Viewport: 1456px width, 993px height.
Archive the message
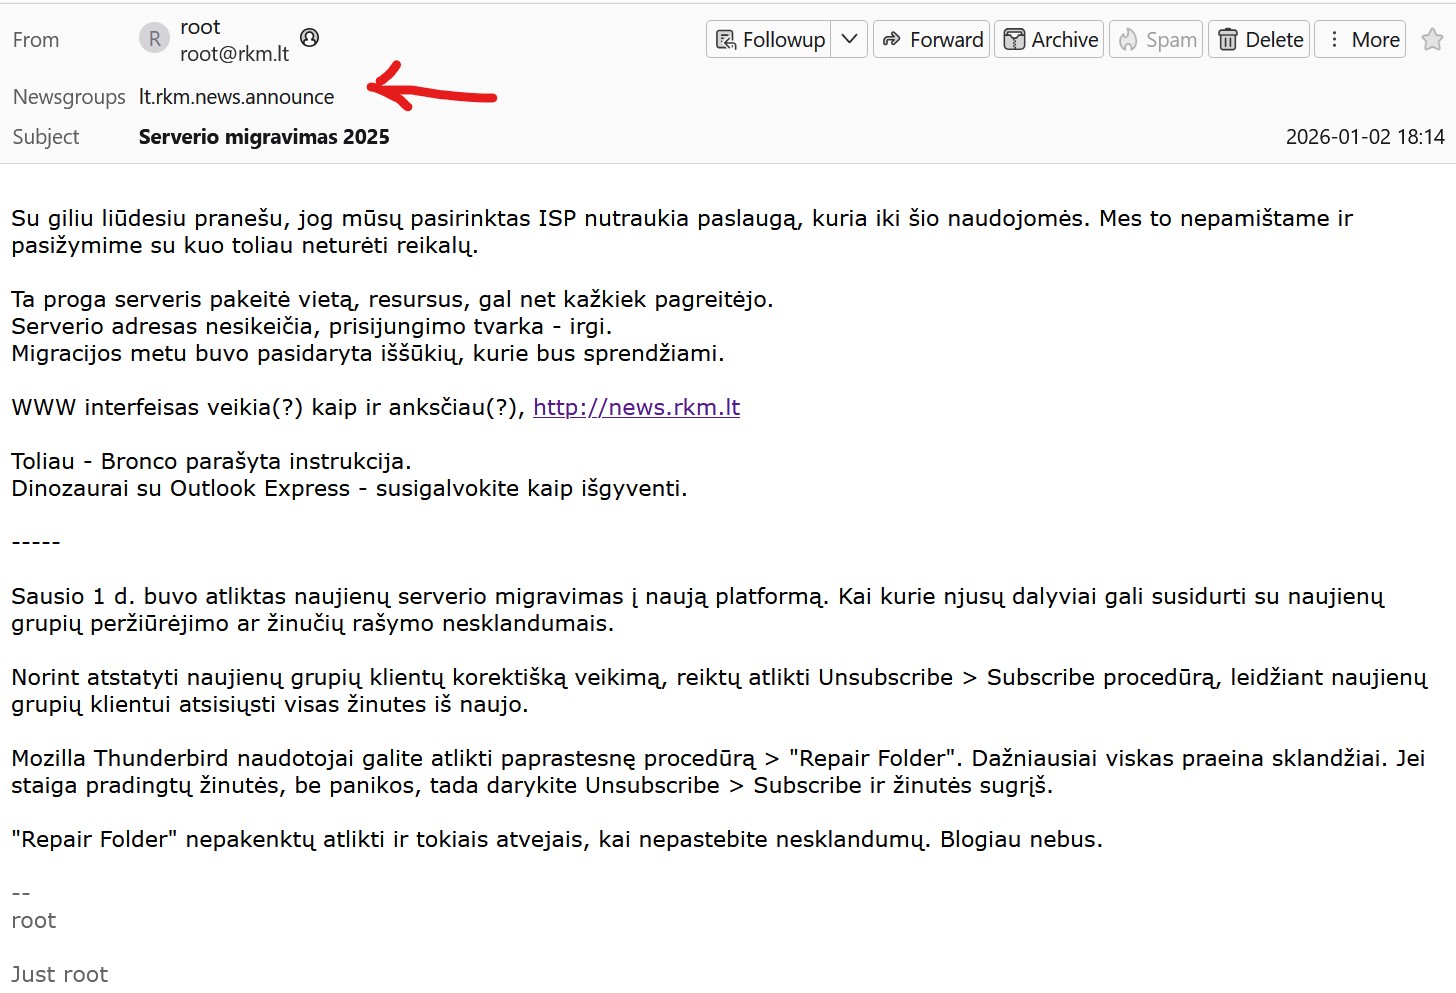[x=1049, y=40]
